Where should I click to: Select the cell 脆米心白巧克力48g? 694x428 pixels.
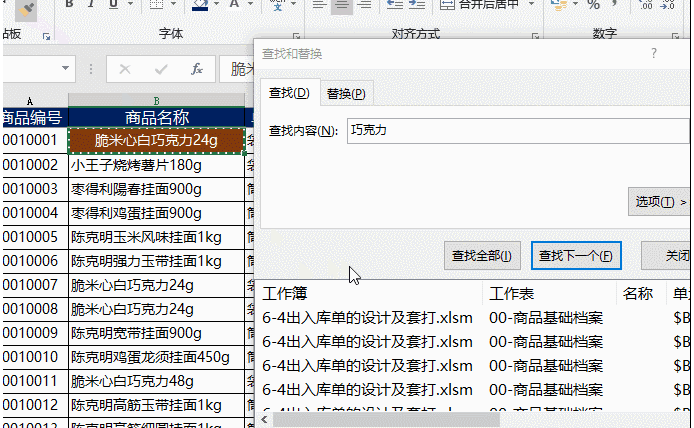pos(157,382)
